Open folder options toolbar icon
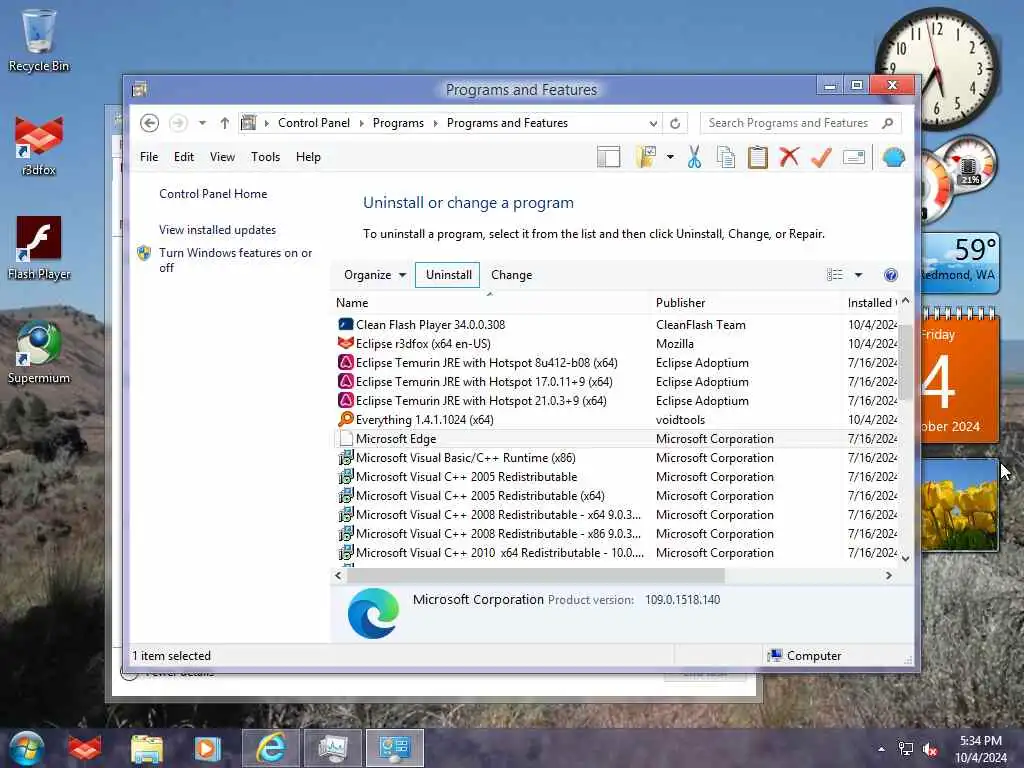Screen dimensions: 1024x768 tap(645, 157)
